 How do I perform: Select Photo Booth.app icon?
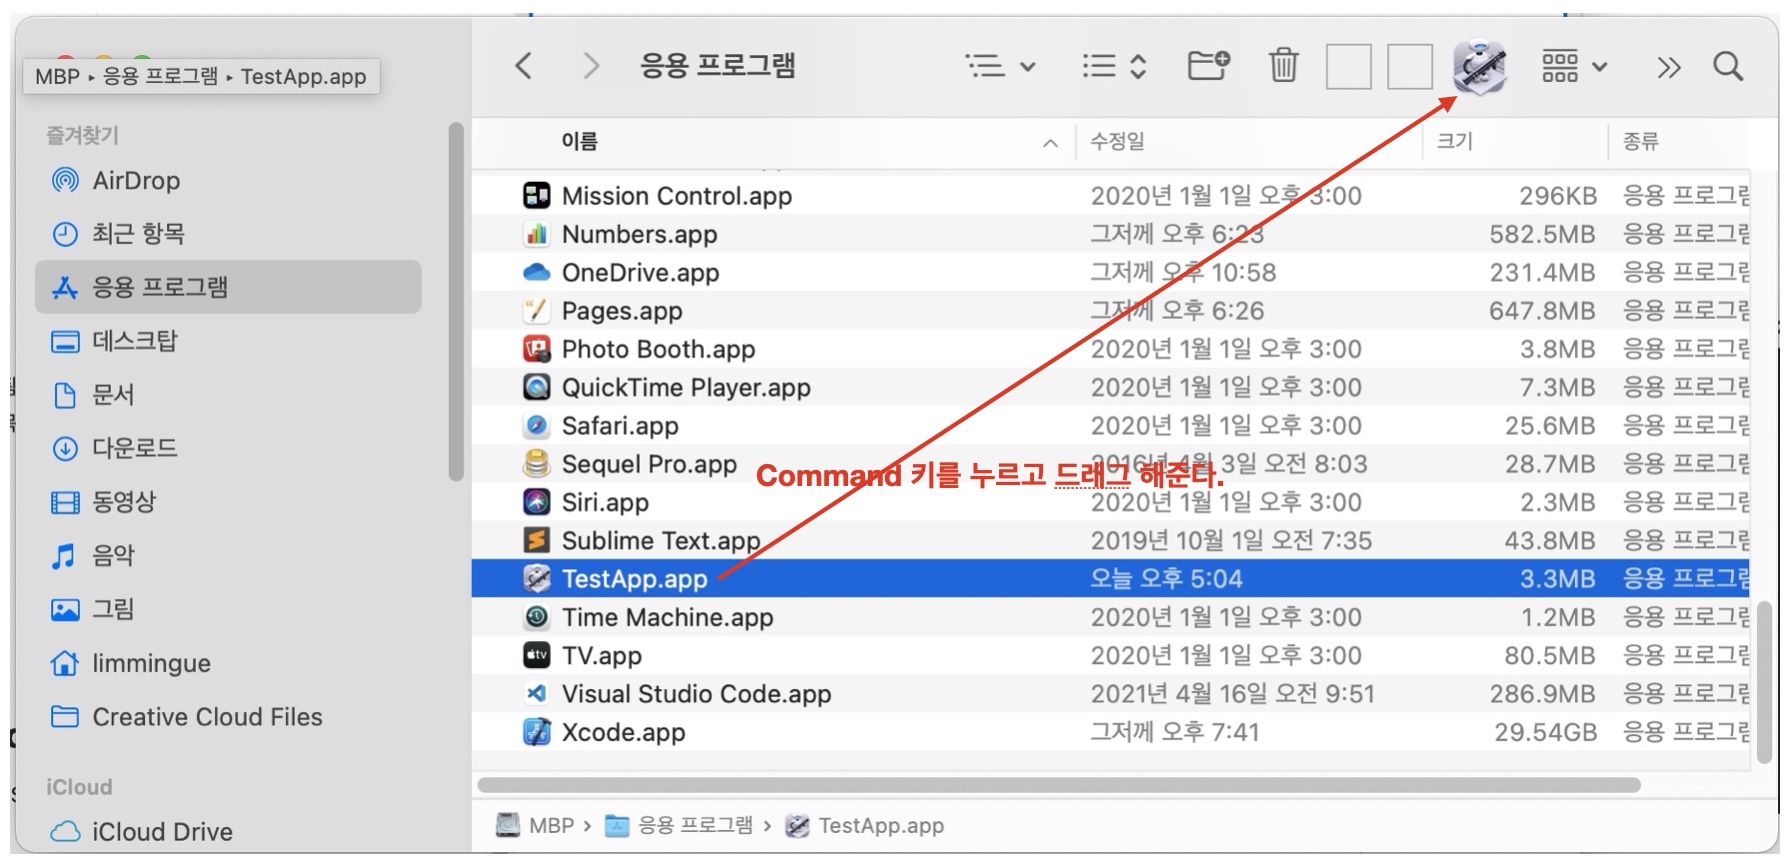537,349
